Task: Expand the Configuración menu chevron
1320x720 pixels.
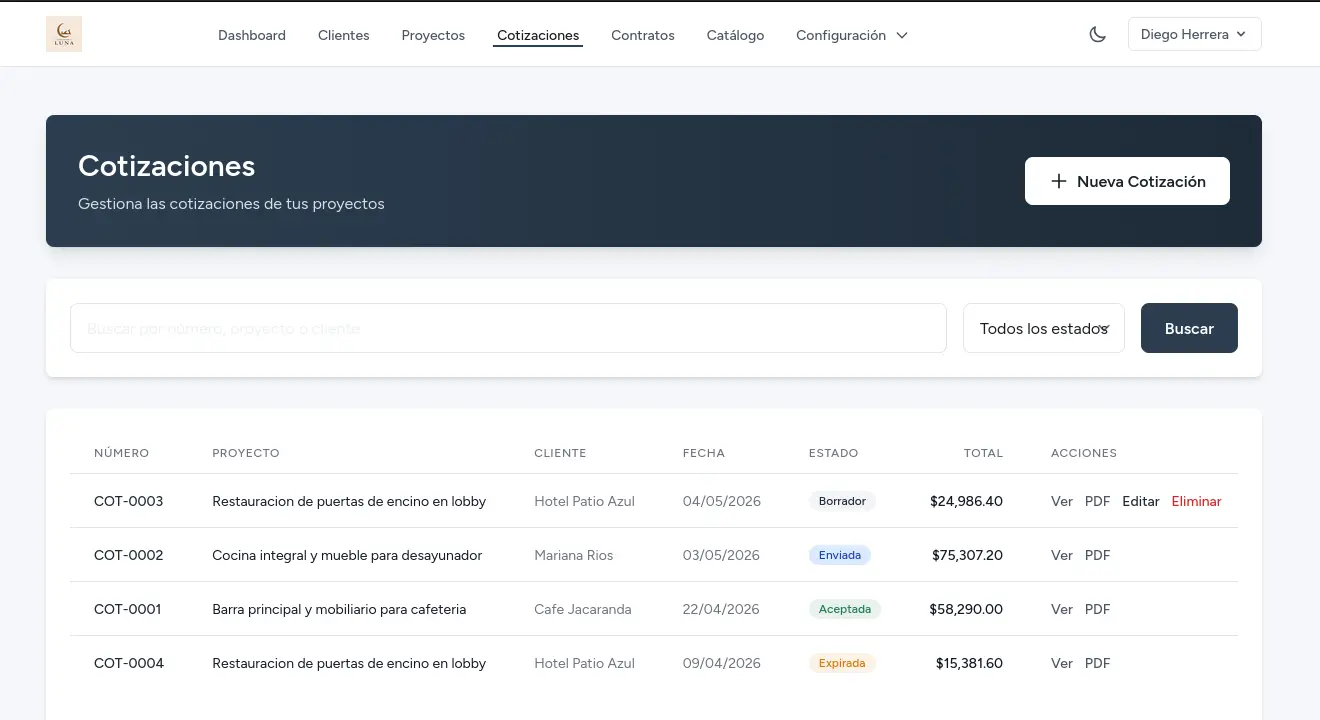Action: click(x=902, y=35)
